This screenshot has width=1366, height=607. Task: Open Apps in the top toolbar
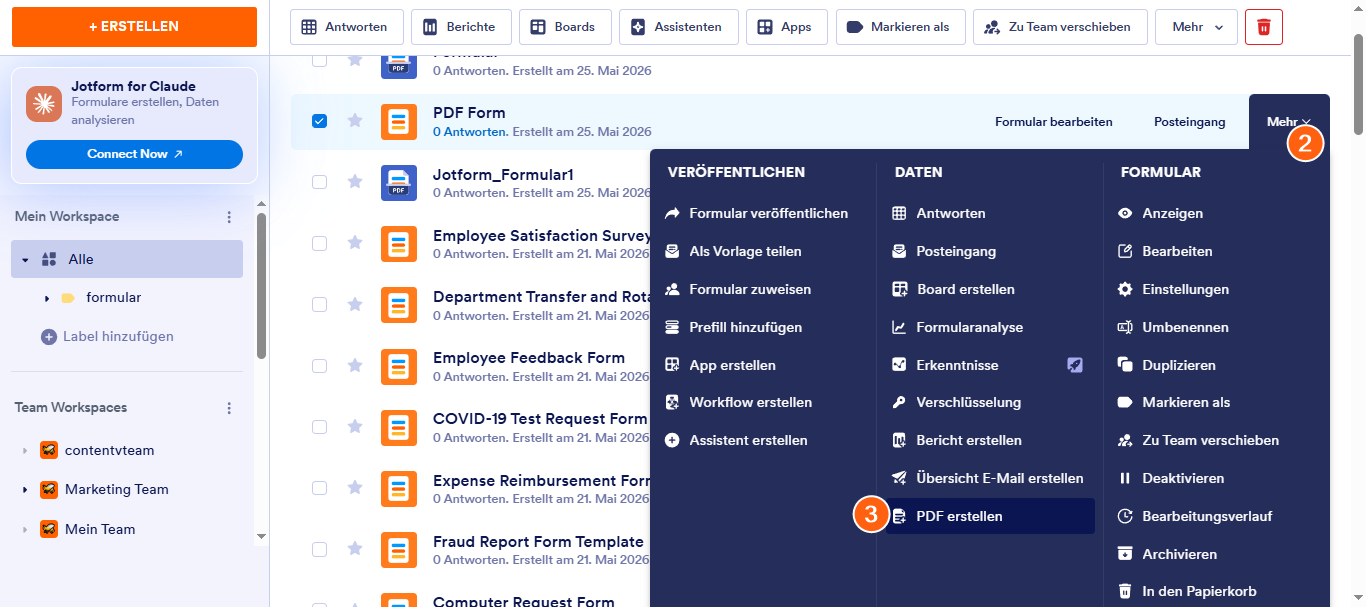[787, 27]
